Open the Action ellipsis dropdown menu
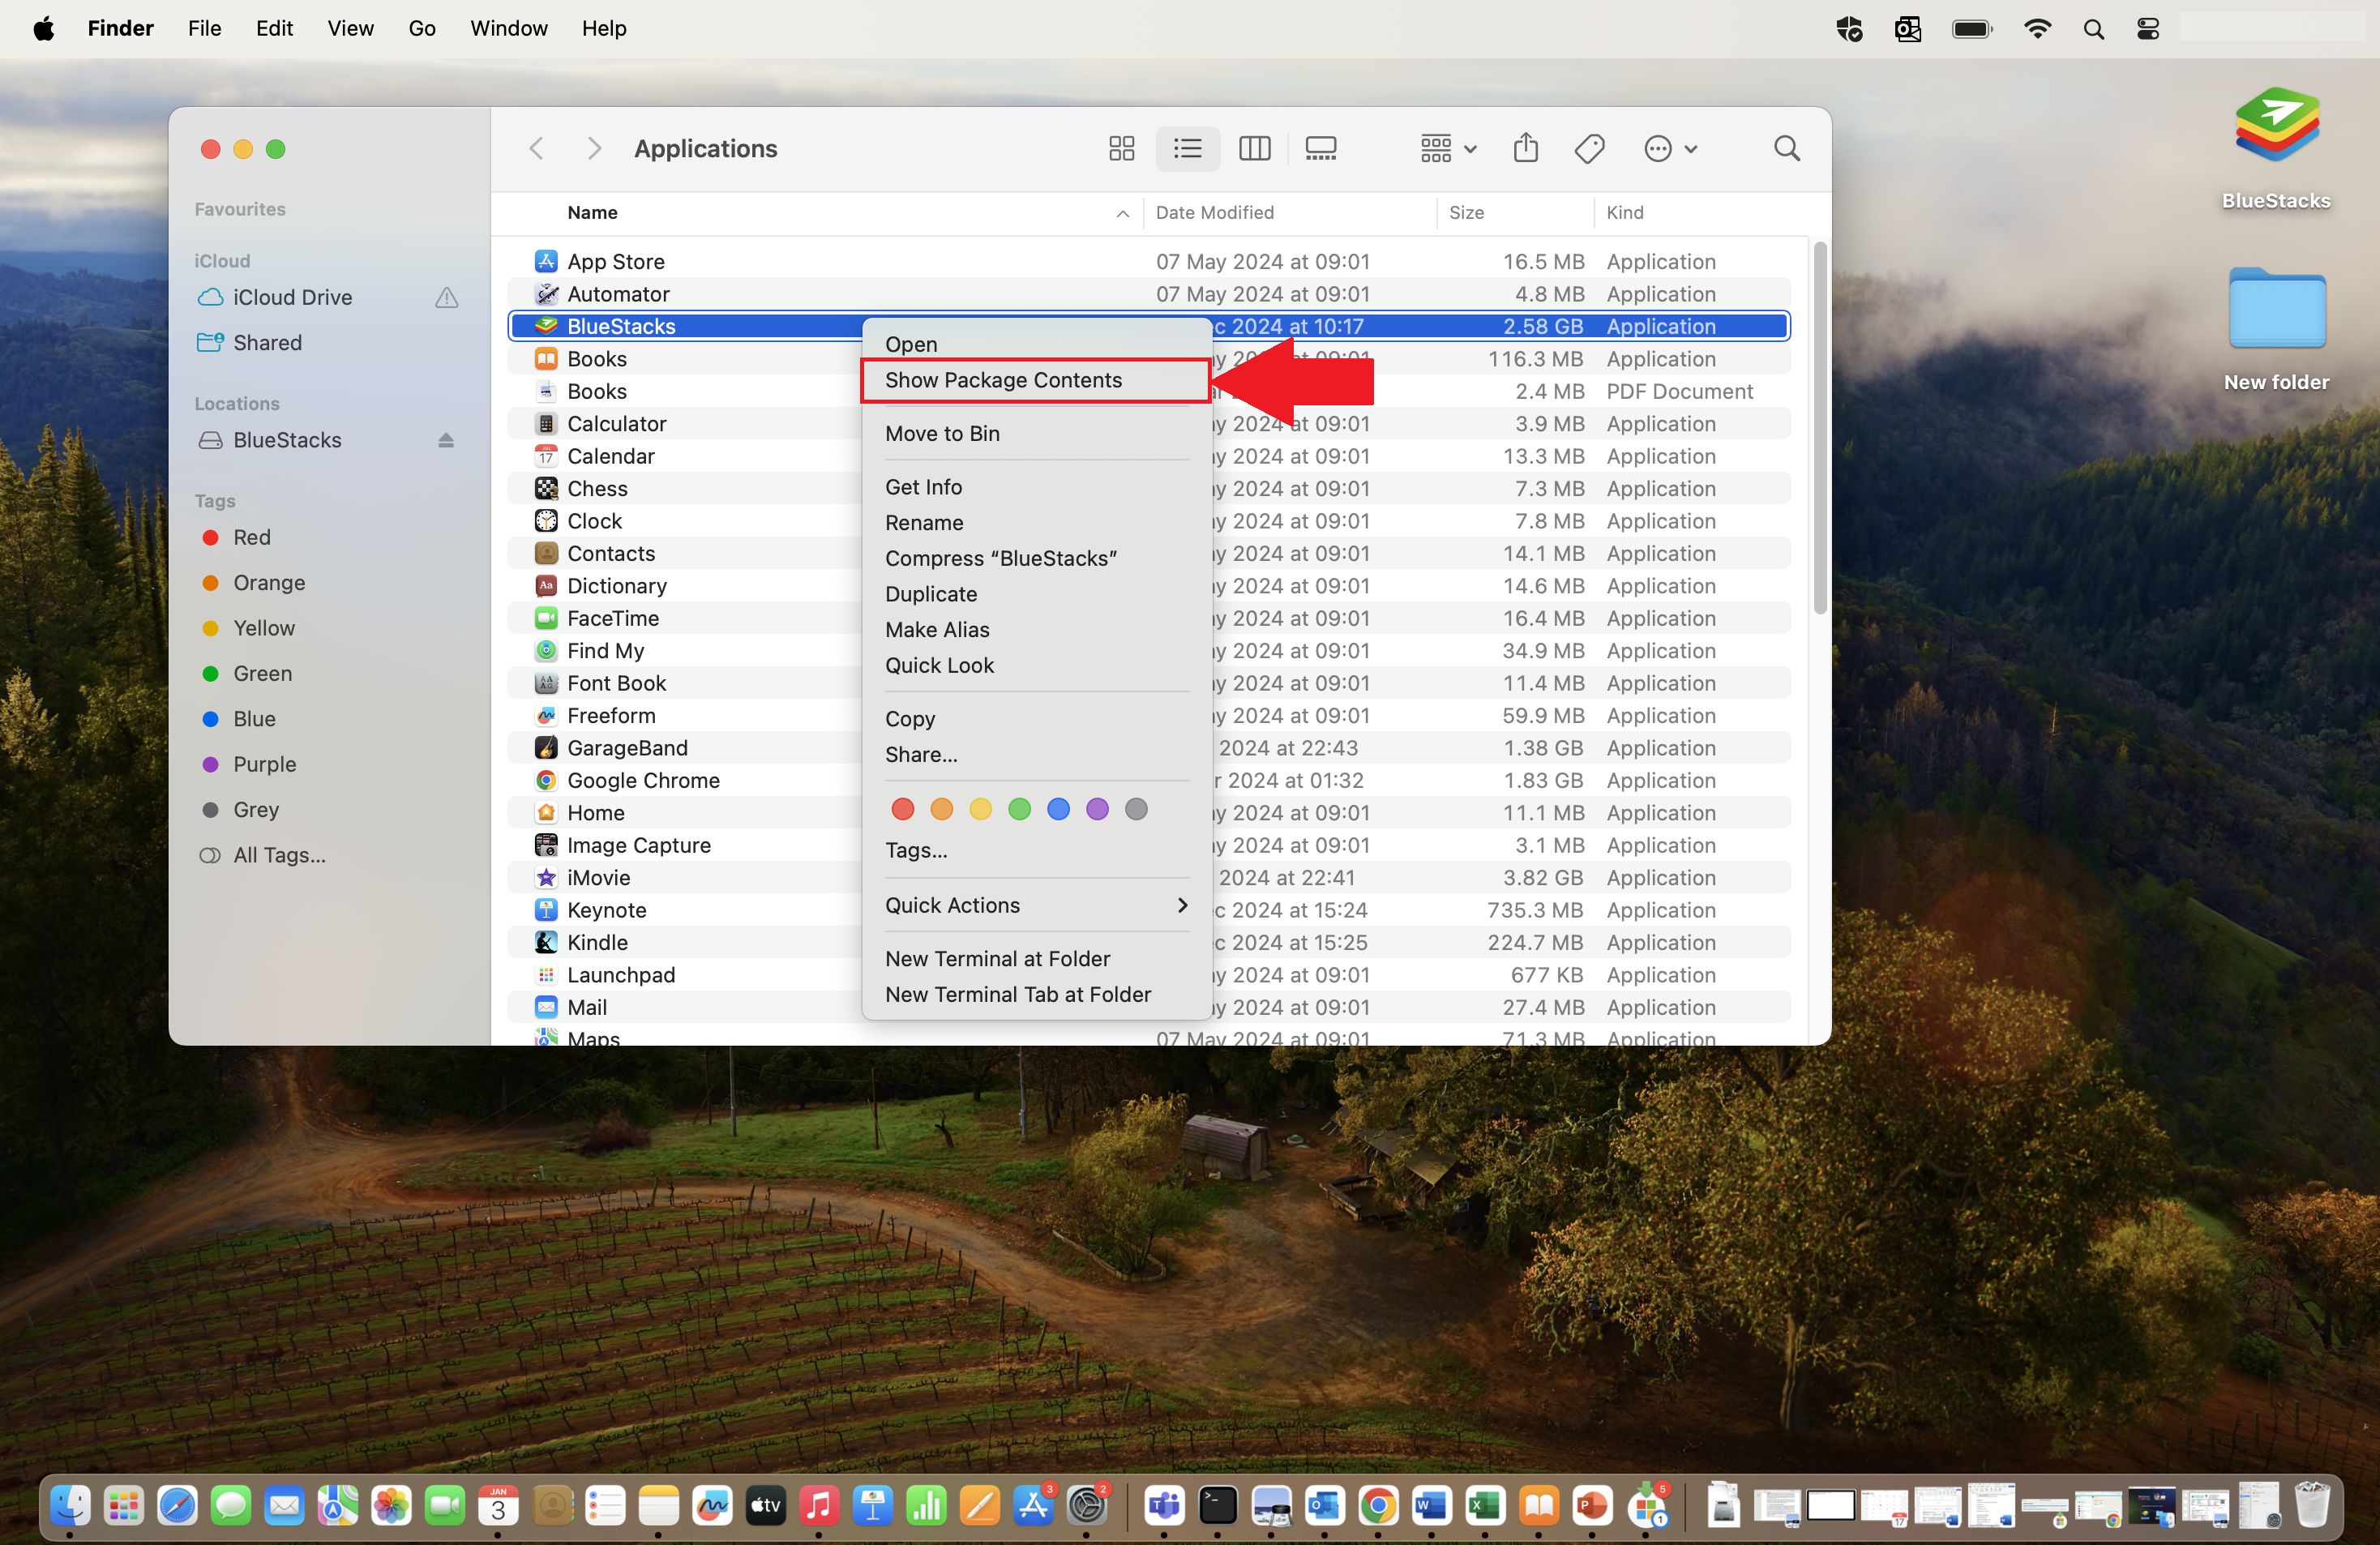 1670,149
